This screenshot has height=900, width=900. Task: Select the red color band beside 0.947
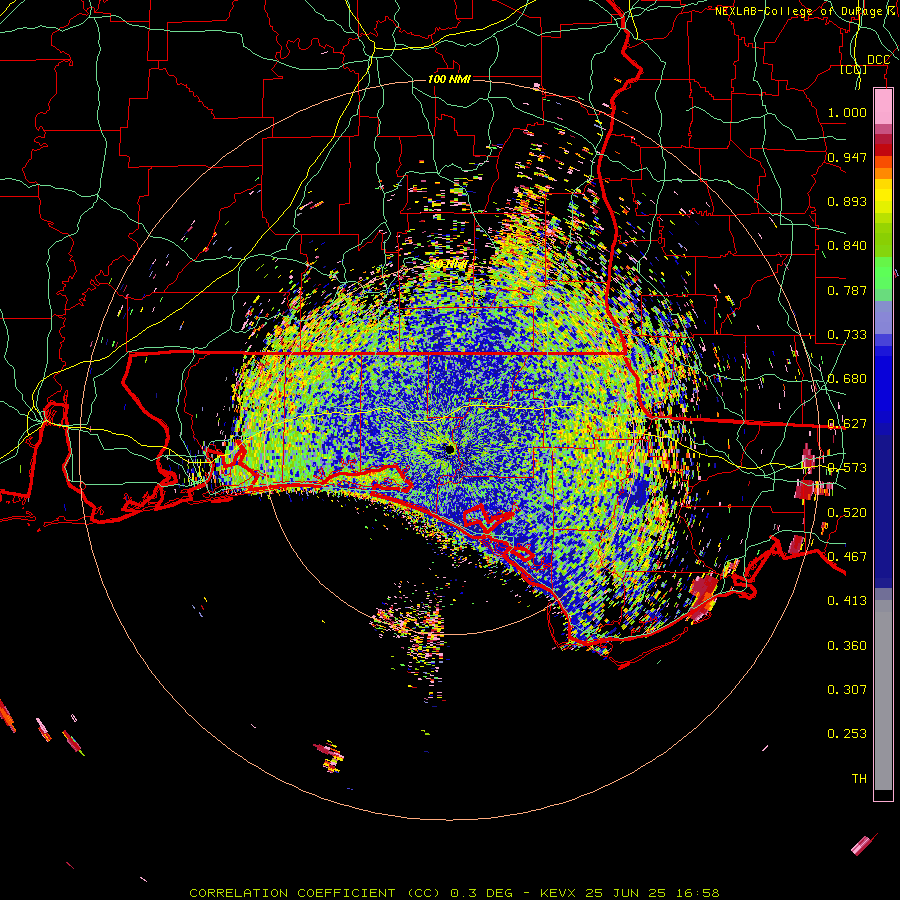883,150
